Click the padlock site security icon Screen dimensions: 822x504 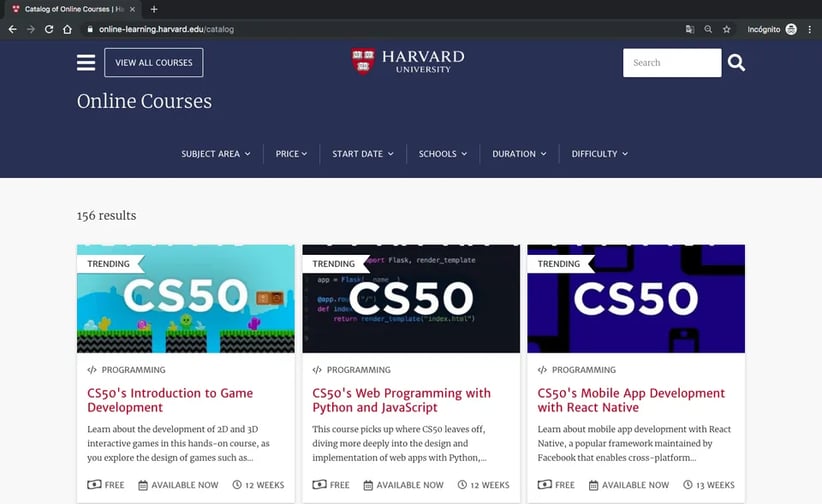pyautogui.click(x=90, y=29)
